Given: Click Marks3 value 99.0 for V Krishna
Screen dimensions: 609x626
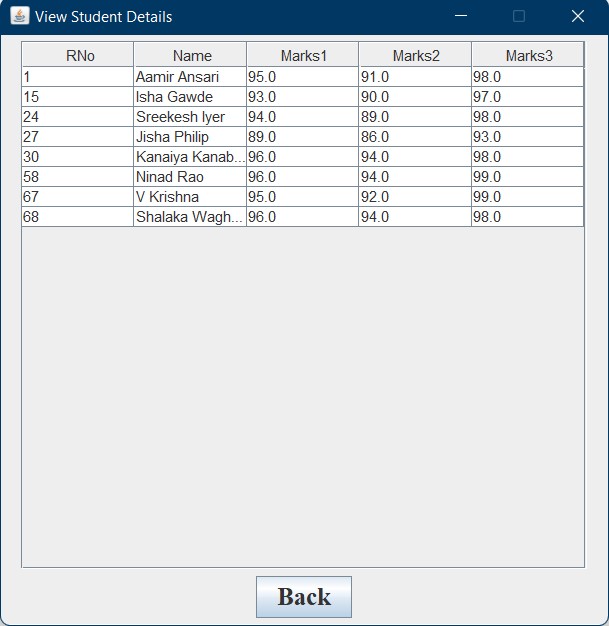Looking at the screenshot, I should [528, 196].
